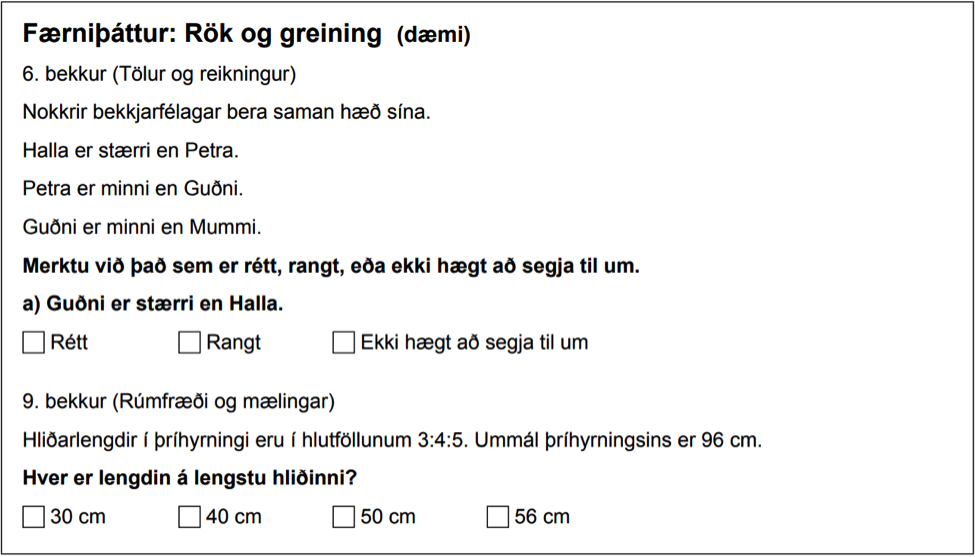The image size is (975, 557).
Task: Click question 'a) Guðni er stærri en Halla.'
Action: pos(153,305)
